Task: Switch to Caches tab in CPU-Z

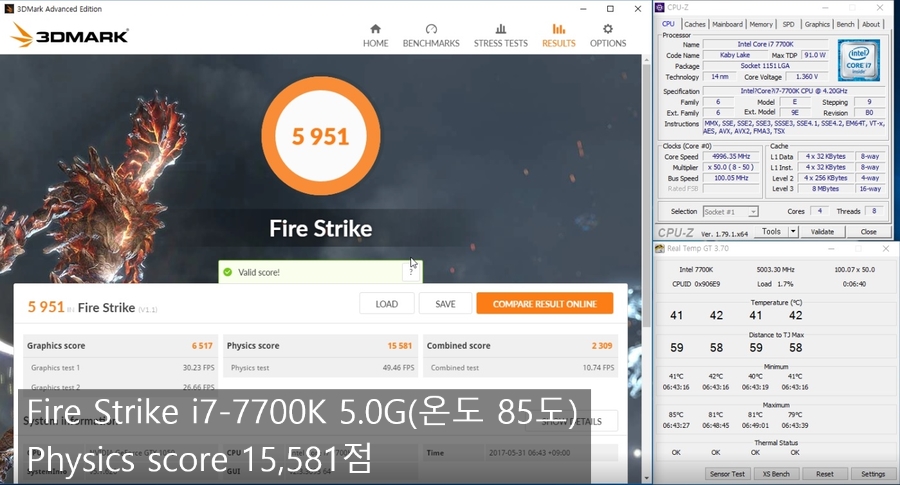Action: pos(695,24)
